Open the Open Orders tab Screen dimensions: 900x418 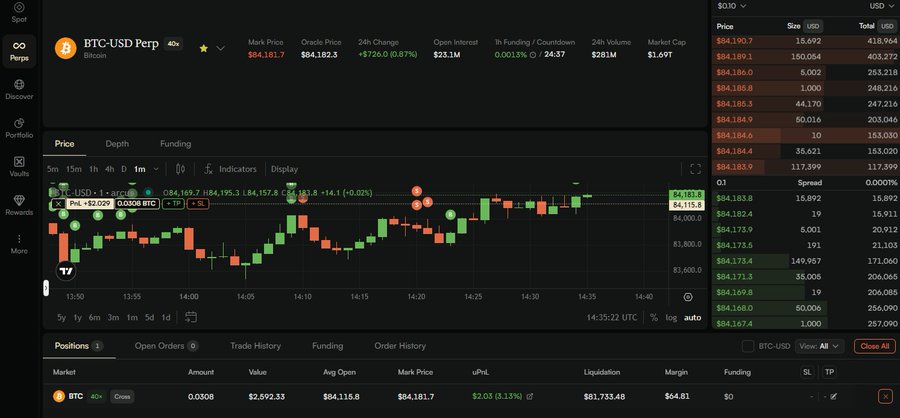click(166, 346)
